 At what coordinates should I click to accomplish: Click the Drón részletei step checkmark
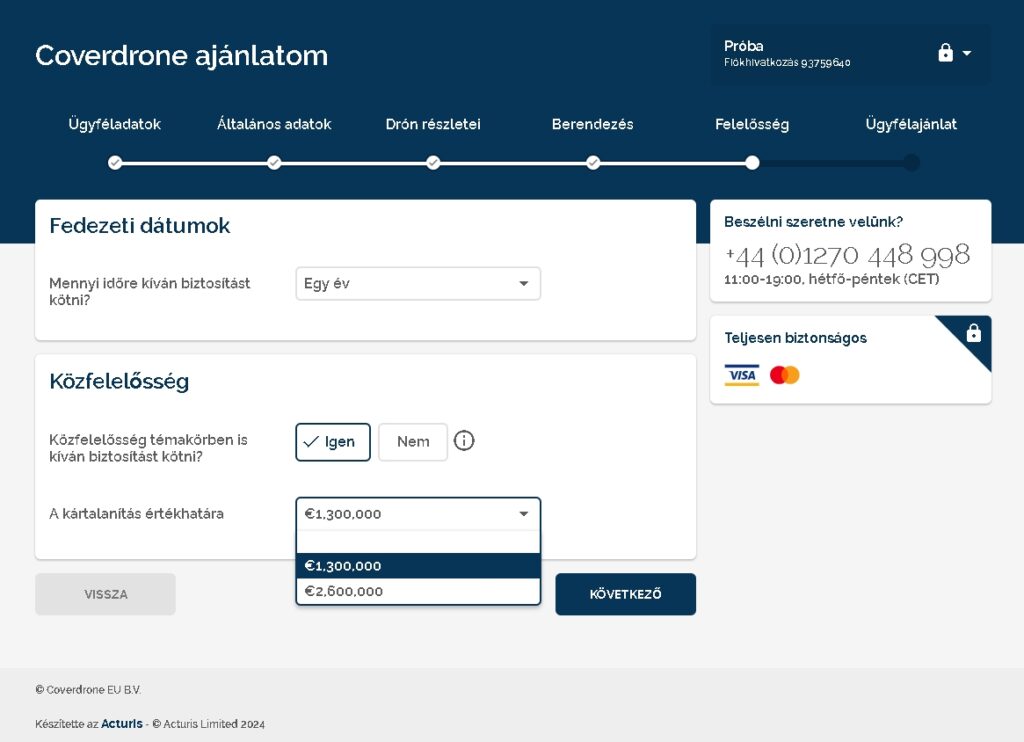433,163
